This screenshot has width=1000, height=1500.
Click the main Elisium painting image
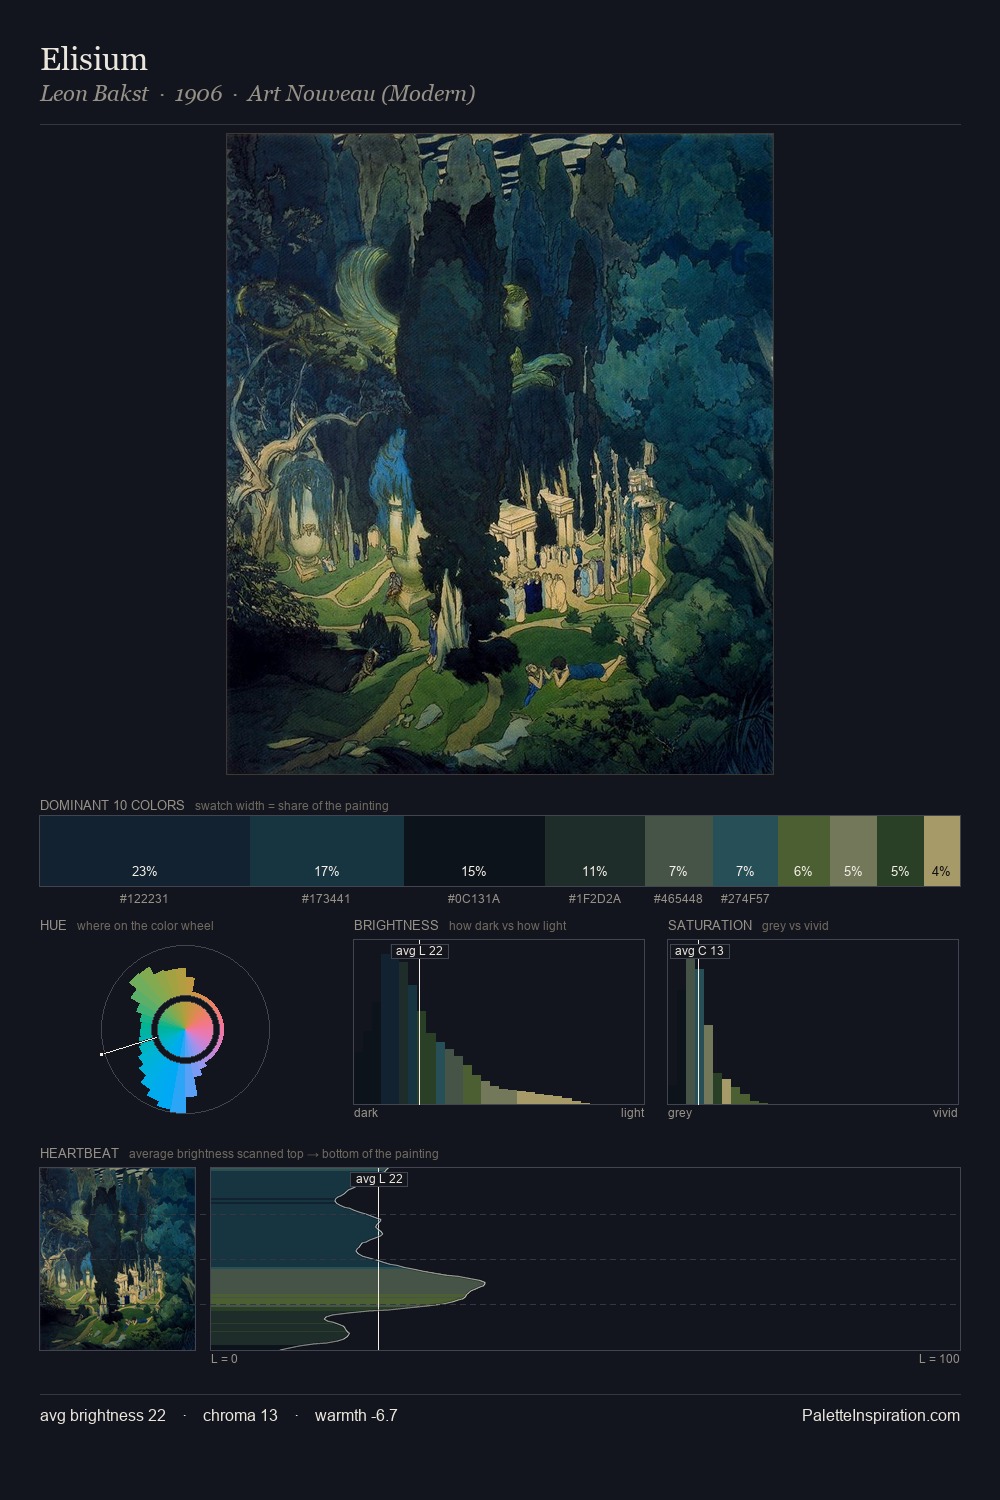[500, 454]
